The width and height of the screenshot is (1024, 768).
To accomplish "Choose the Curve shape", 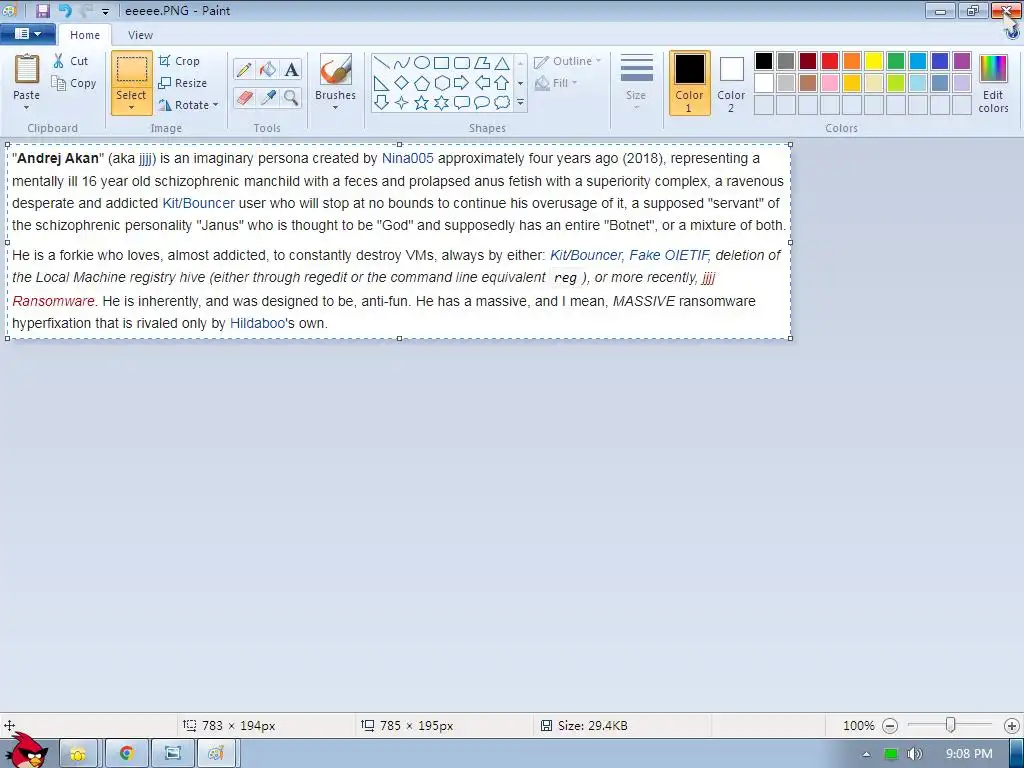I will 402,63.
